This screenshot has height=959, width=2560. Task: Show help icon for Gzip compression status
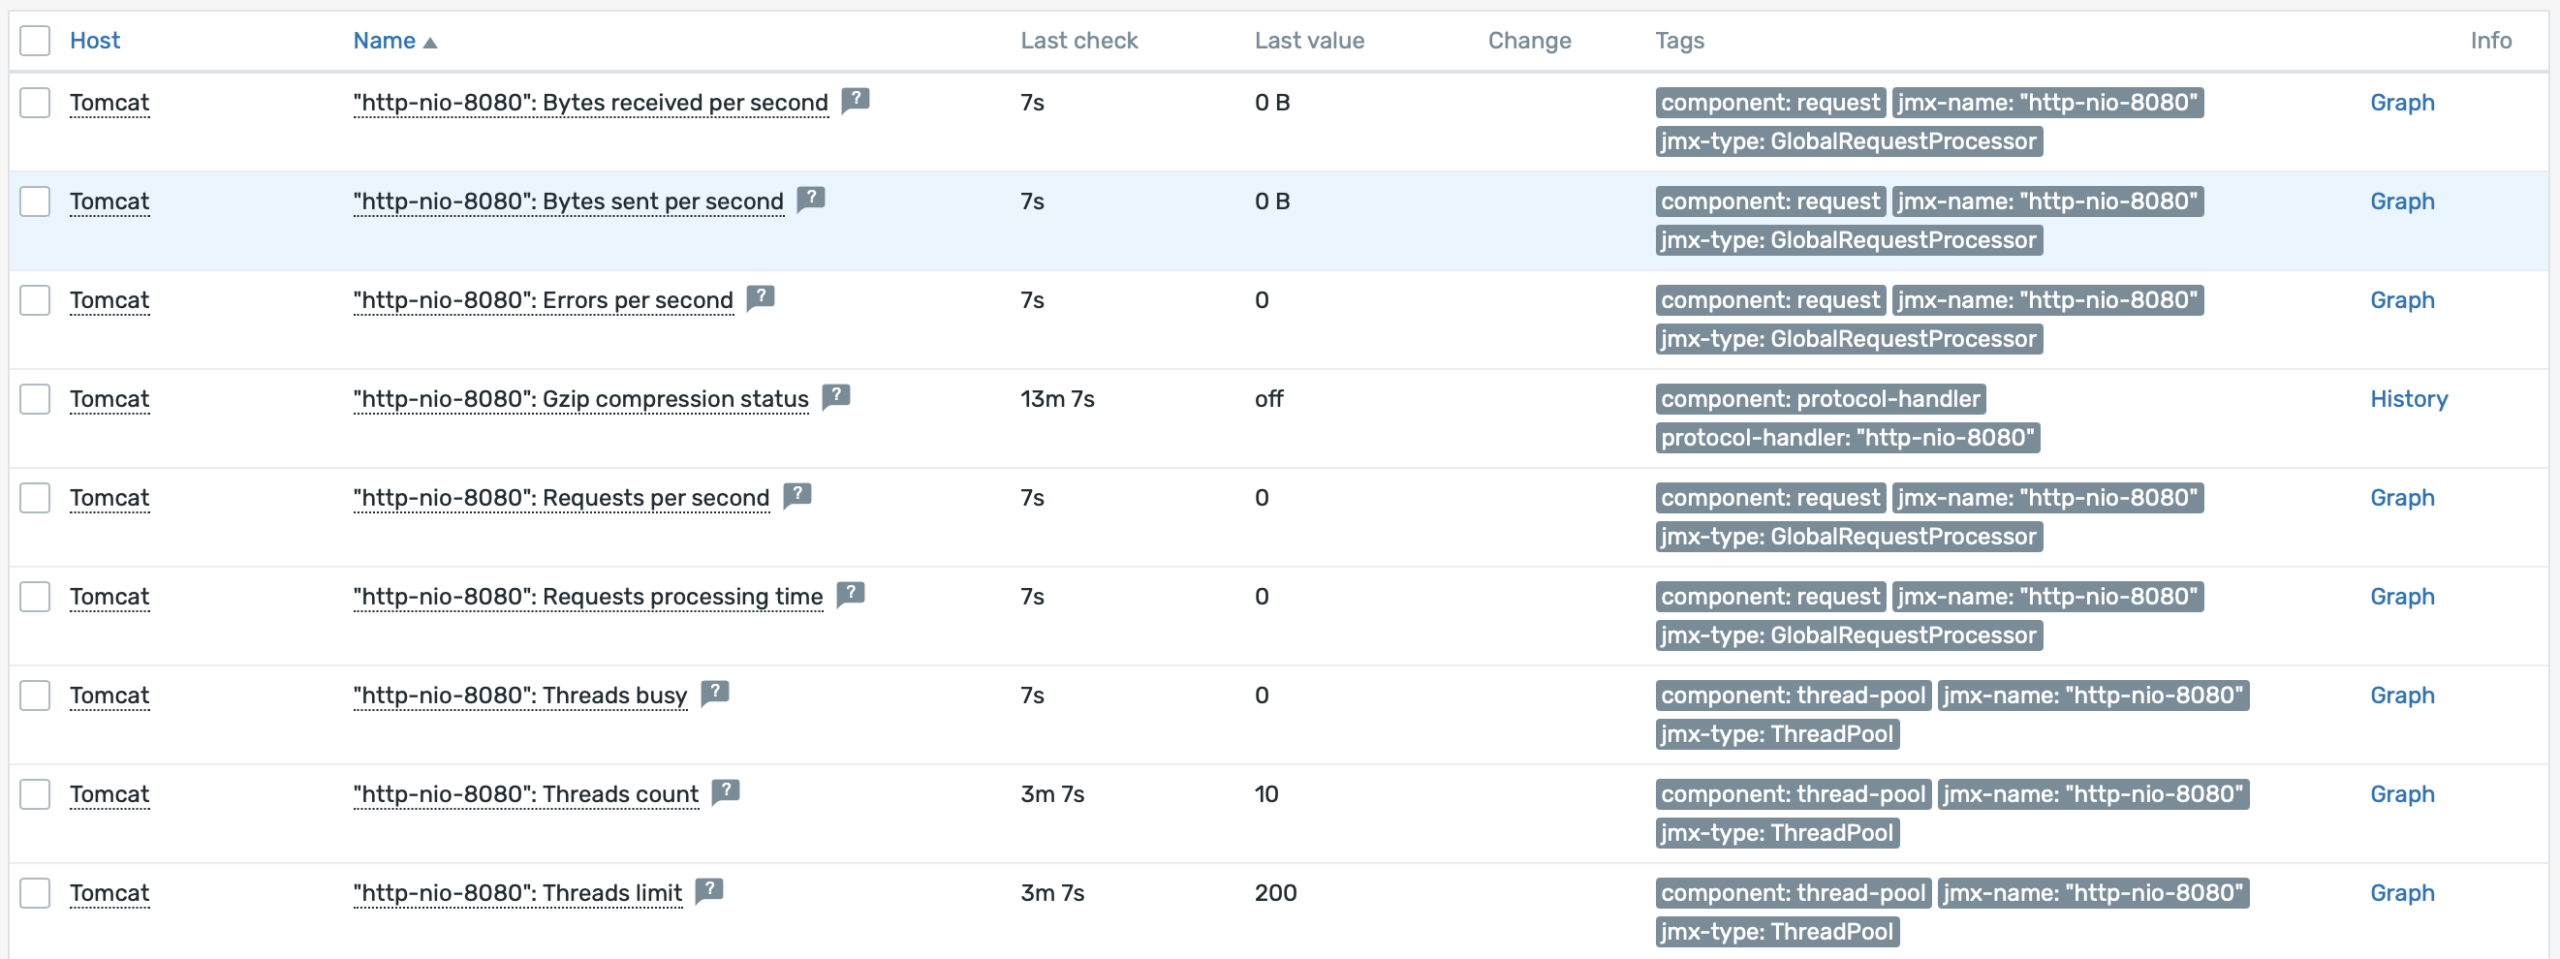click(836, 397)
